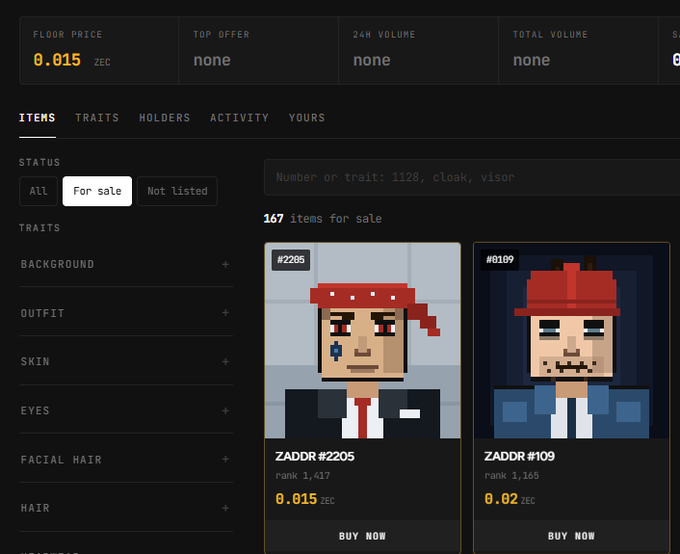The height and width of the screenshot is (554, 680).
Task: Click the ZADDR #2205 title
Action: click(x=315, y=456)
